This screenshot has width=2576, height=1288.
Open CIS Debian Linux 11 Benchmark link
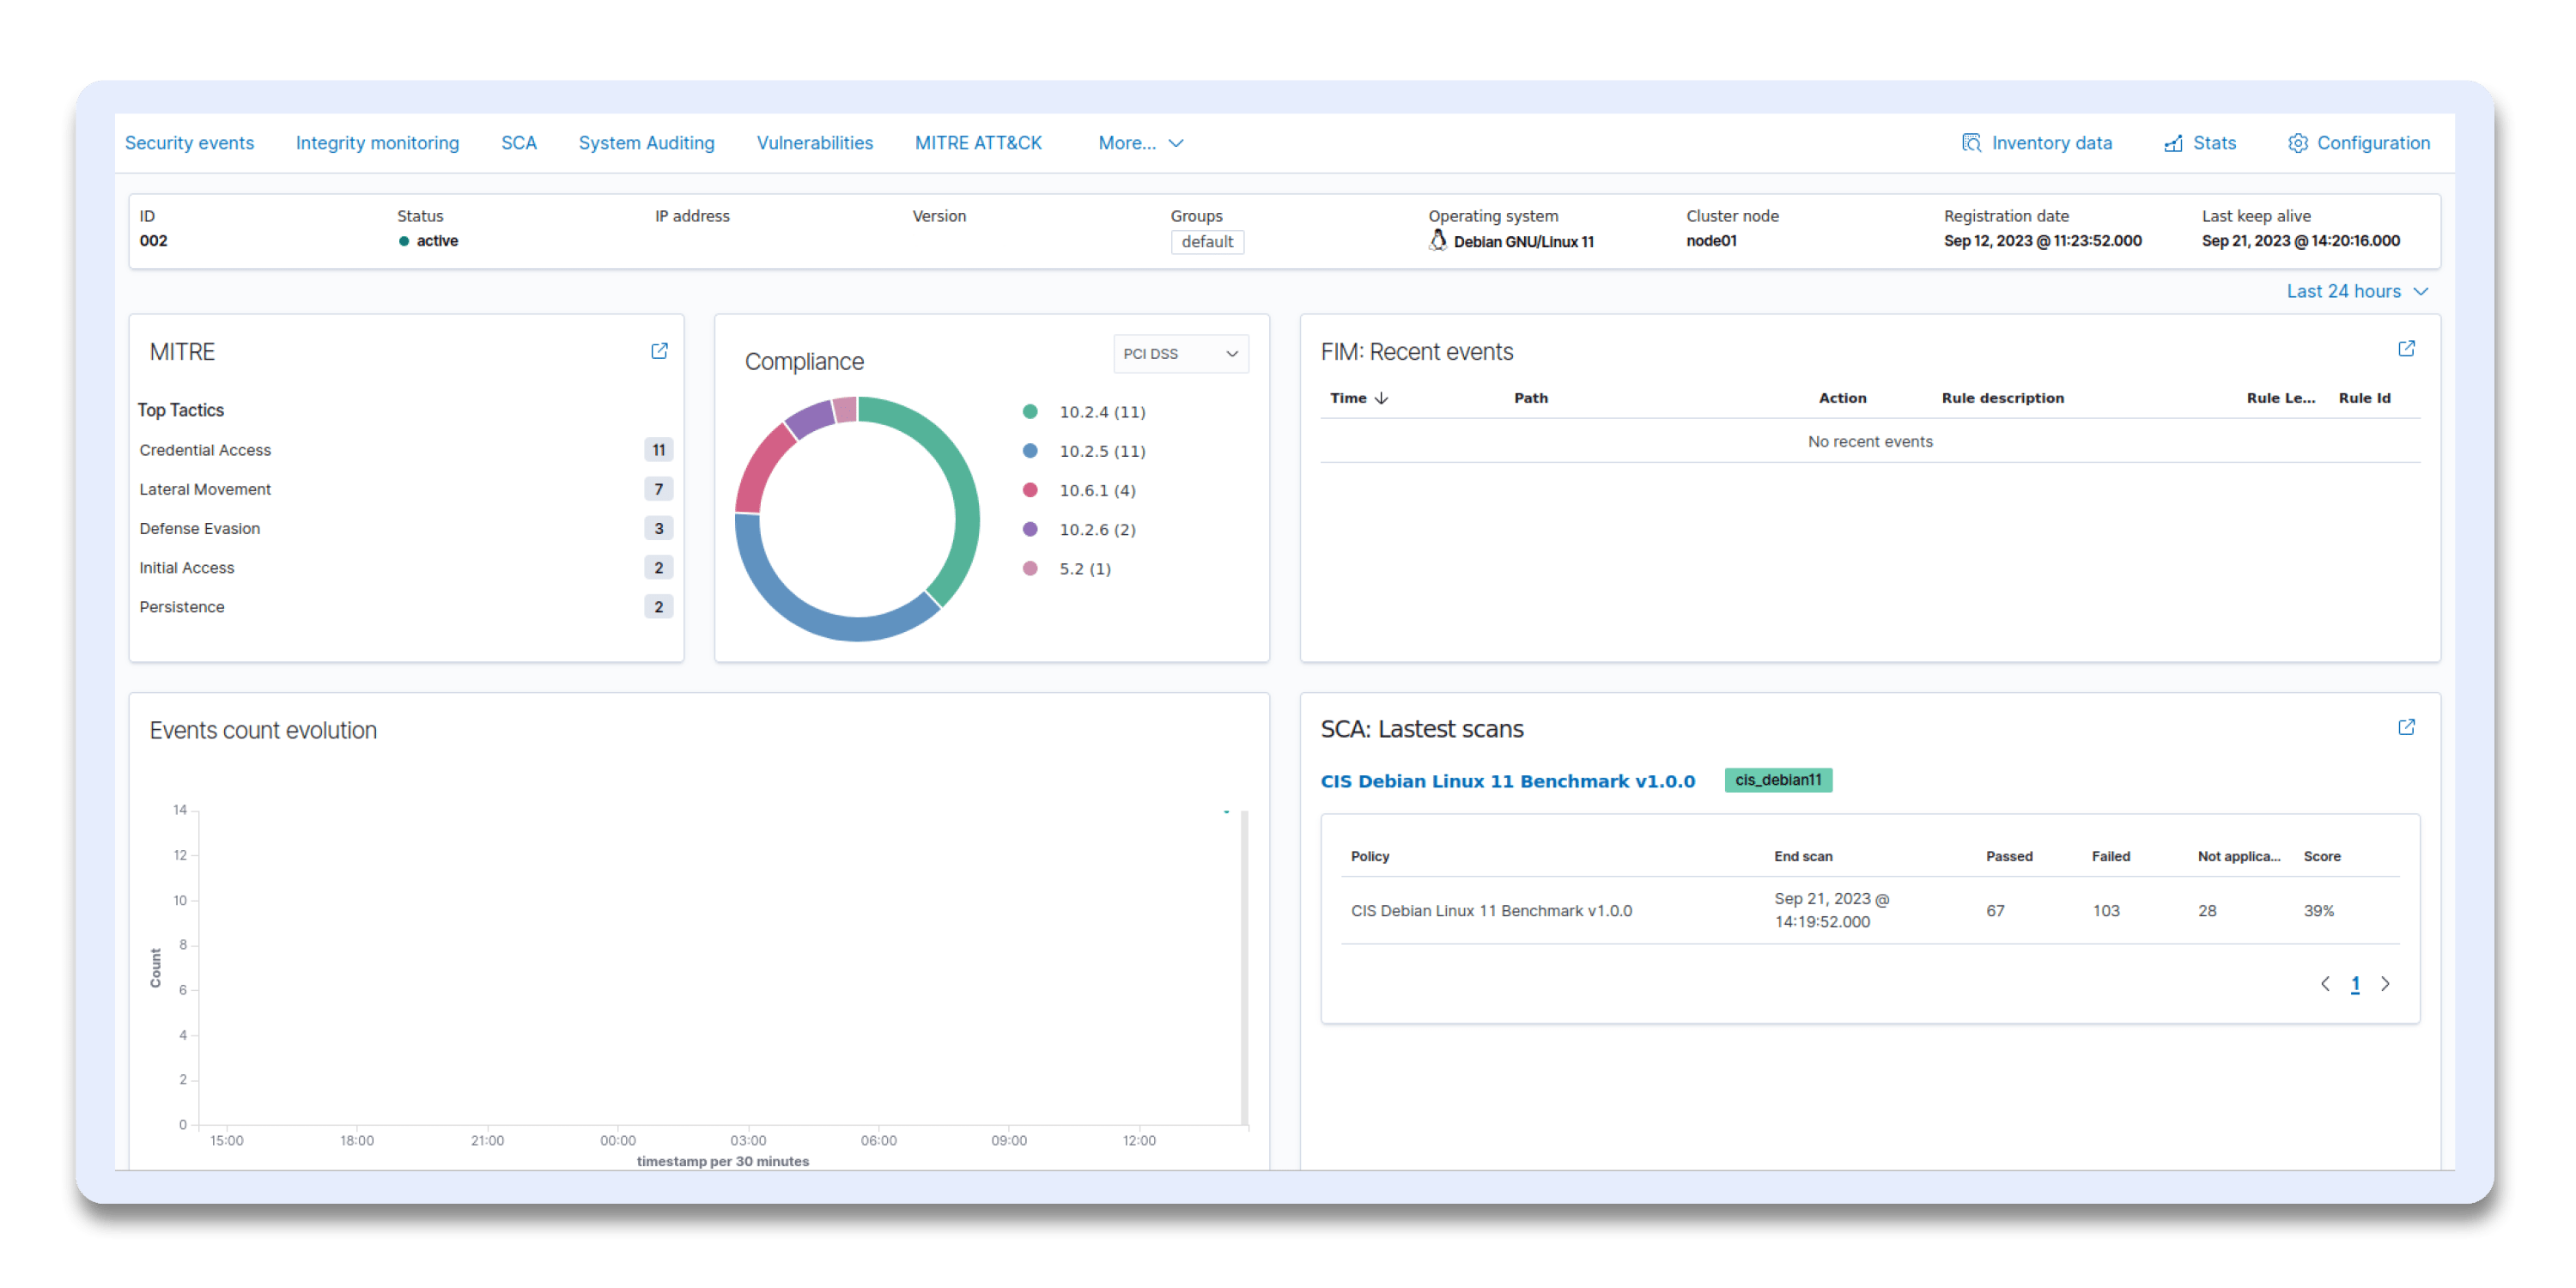tap(1507, 781)
